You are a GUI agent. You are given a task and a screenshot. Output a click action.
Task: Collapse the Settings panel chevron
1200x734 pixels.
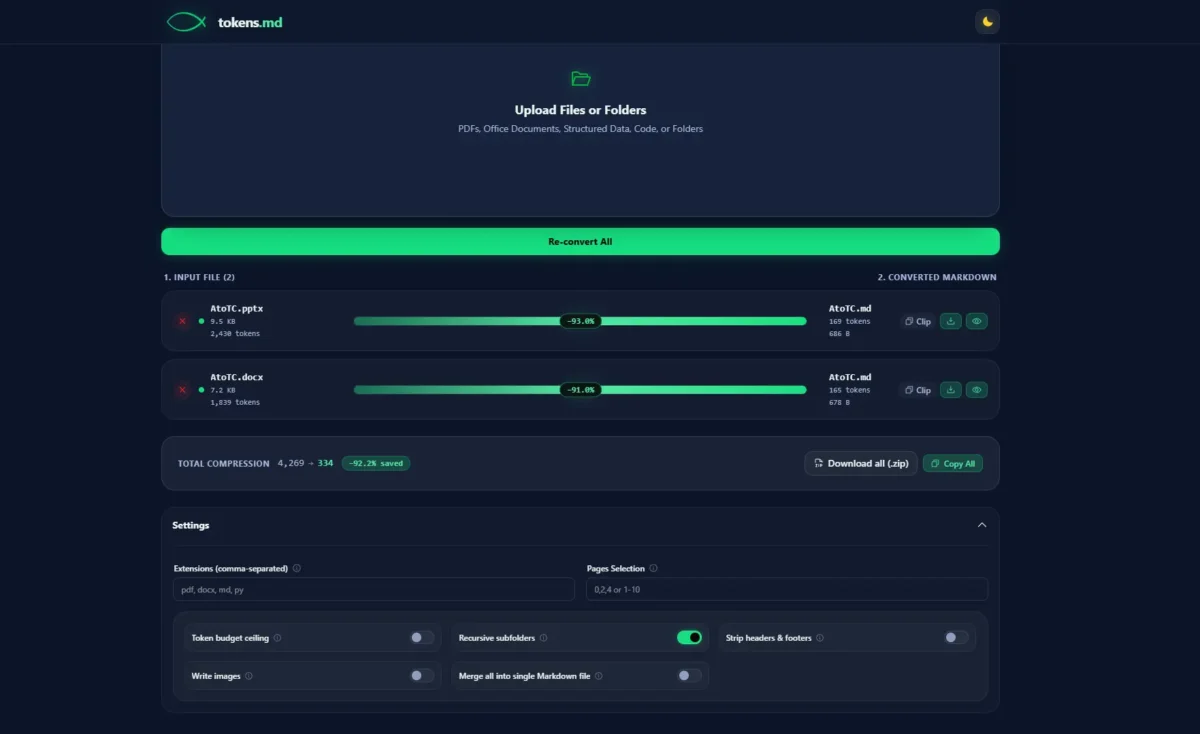coord(982,525)
